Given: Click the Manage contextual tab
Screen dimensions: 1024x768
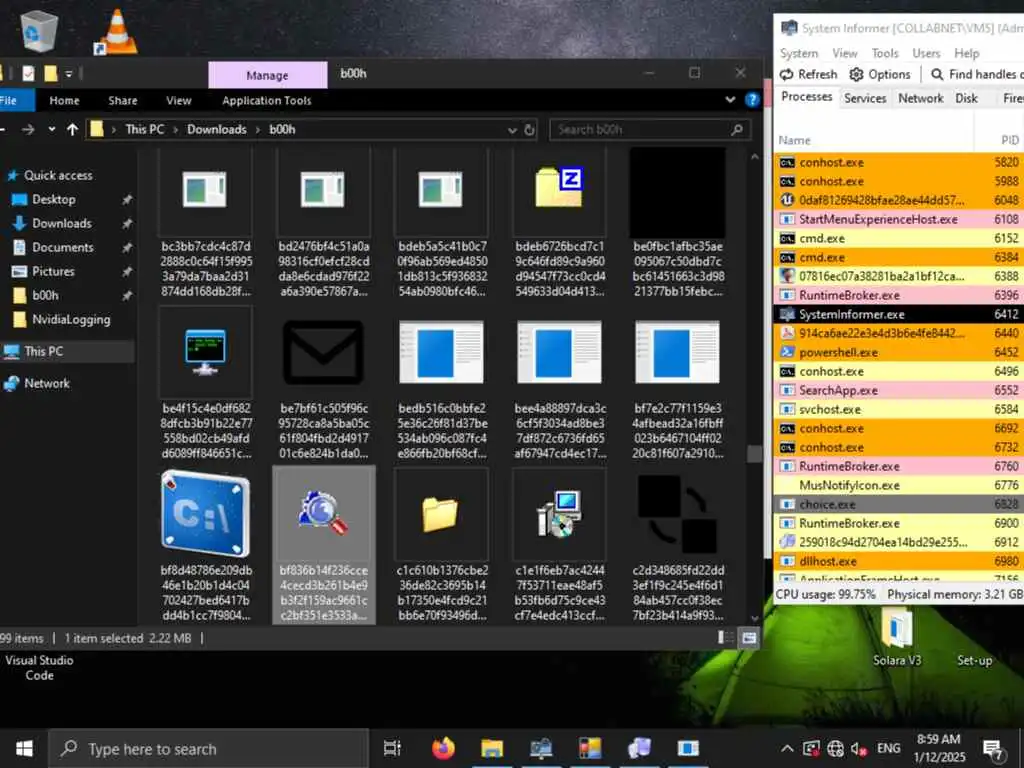Looking at the screenshot, I should pos(267,75).
